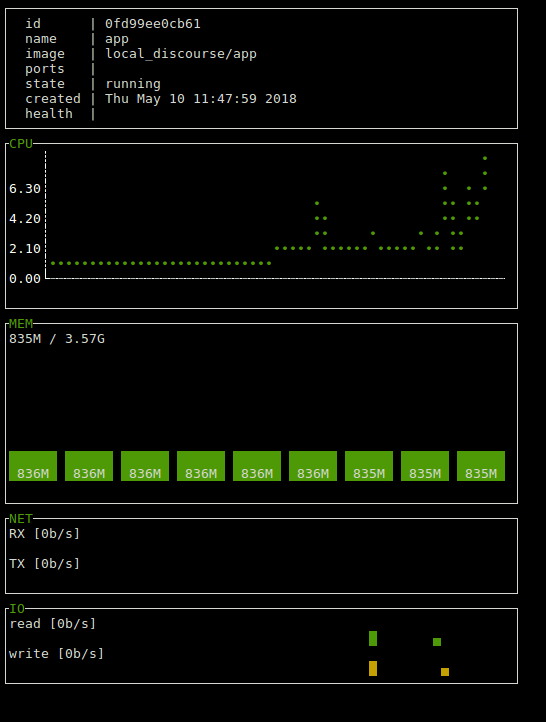
Task: Click the last 835M memory bar
Action: (x=481, y=466)
